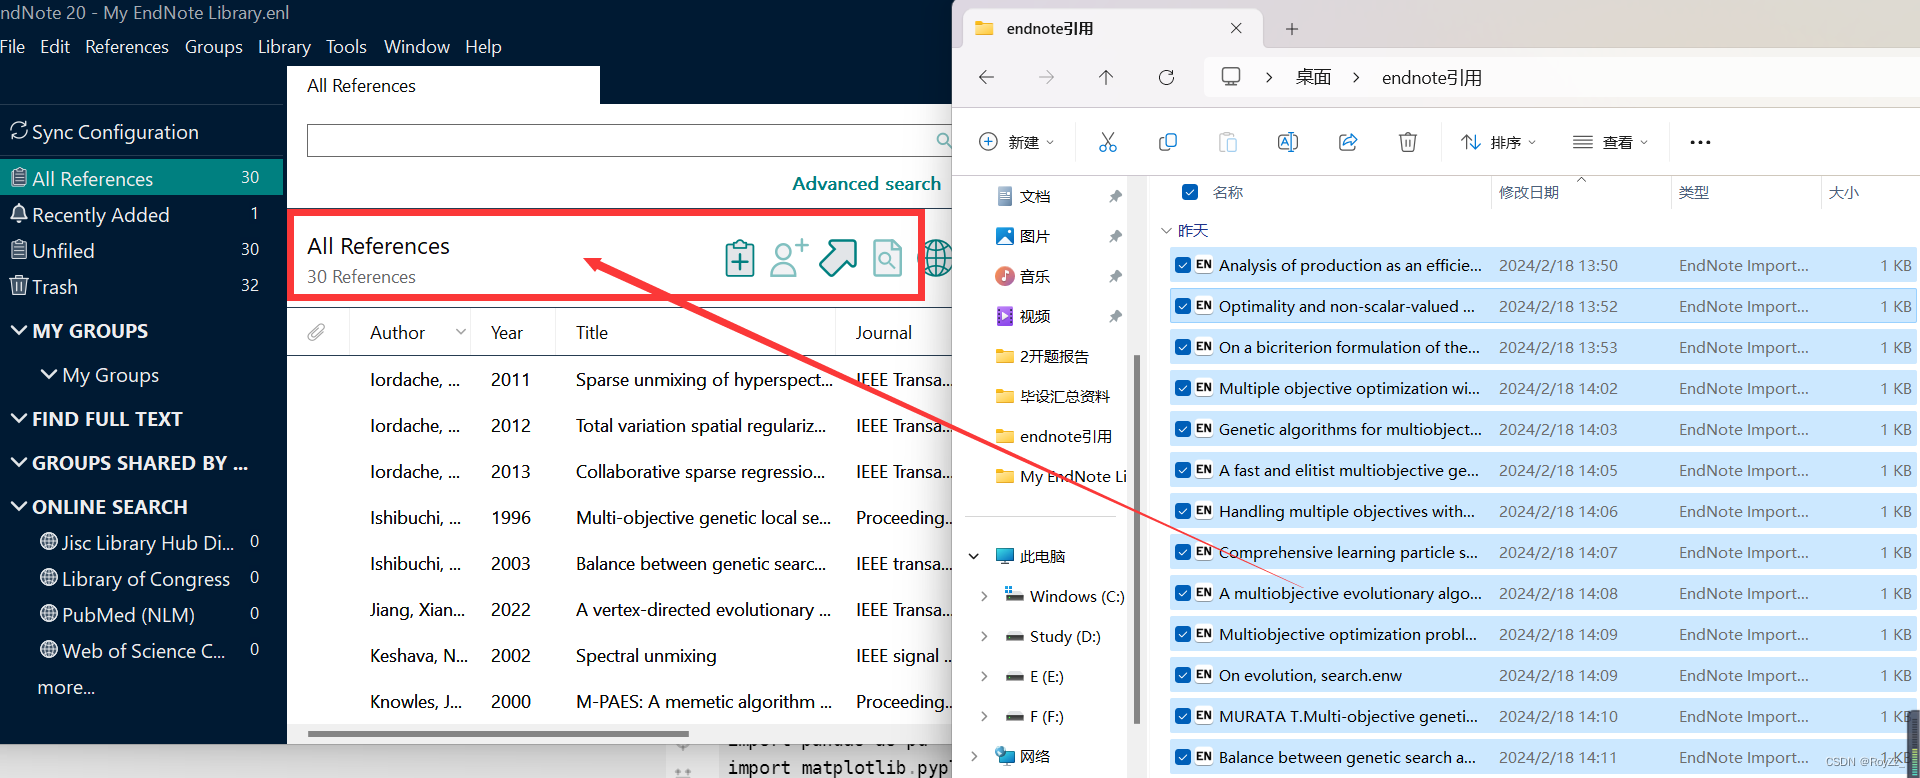Click the Copy icon in Explorer toolbar

[1167, 142]
